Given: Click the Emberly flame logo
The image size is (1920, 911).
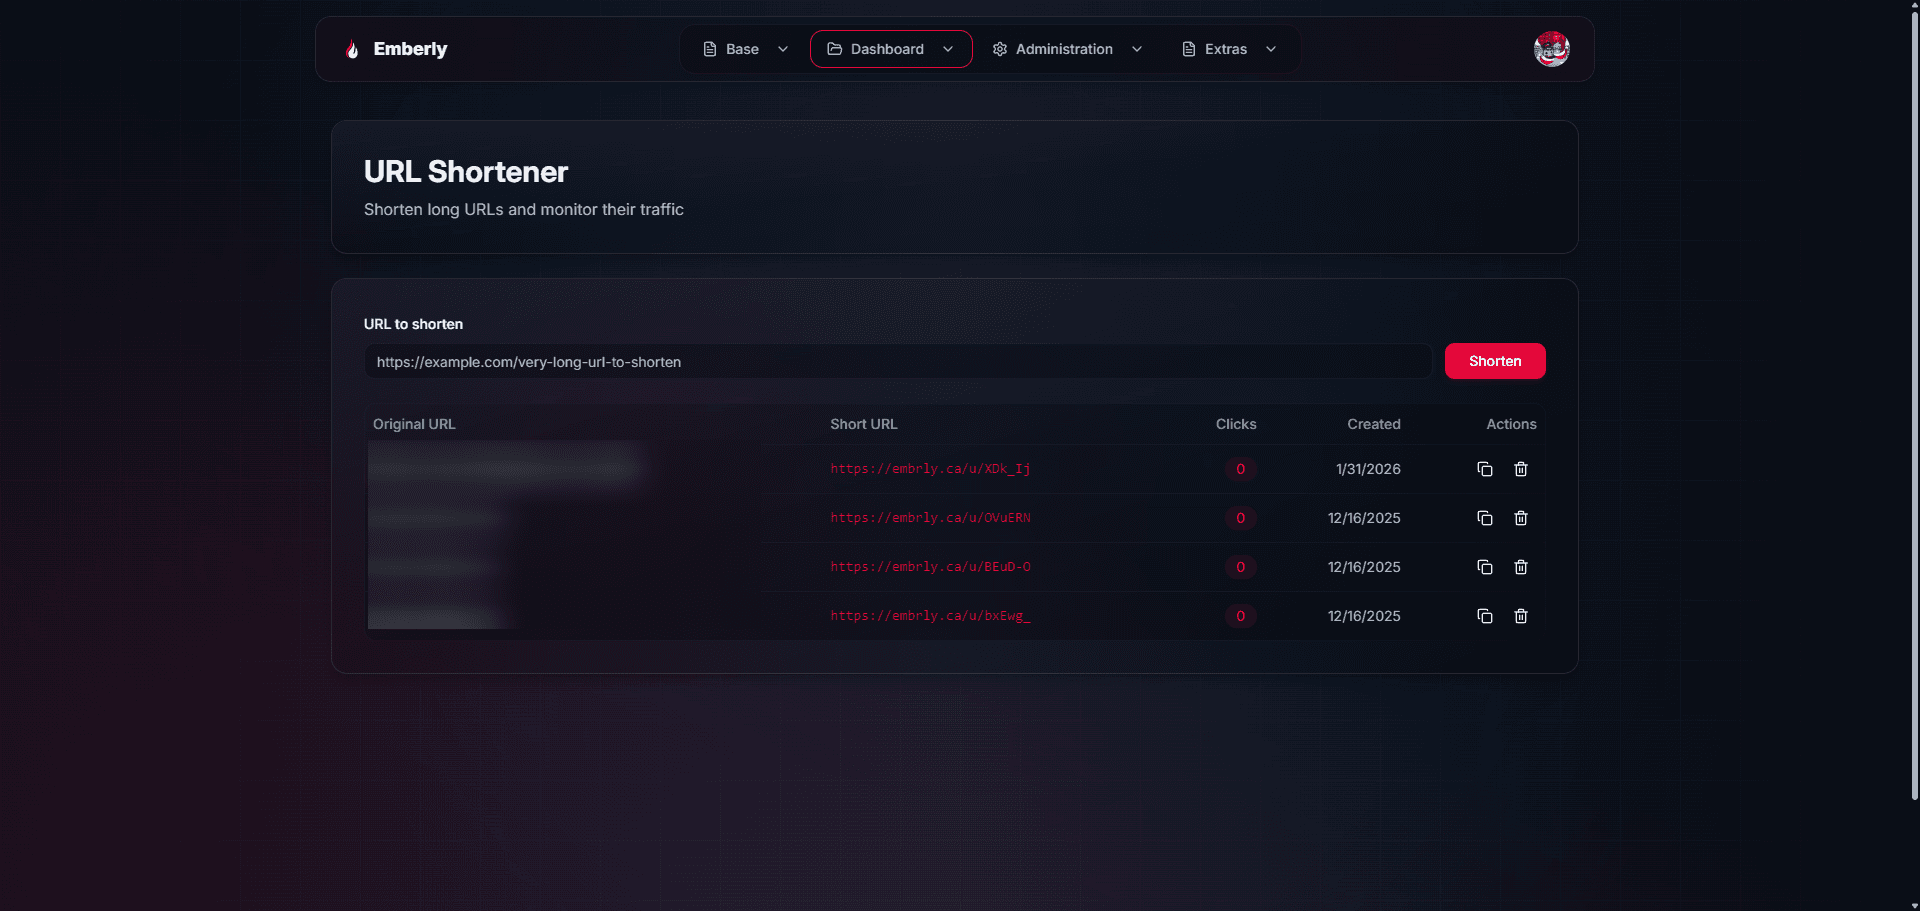Looking at the screenshot, I should [x=352, y=49].
